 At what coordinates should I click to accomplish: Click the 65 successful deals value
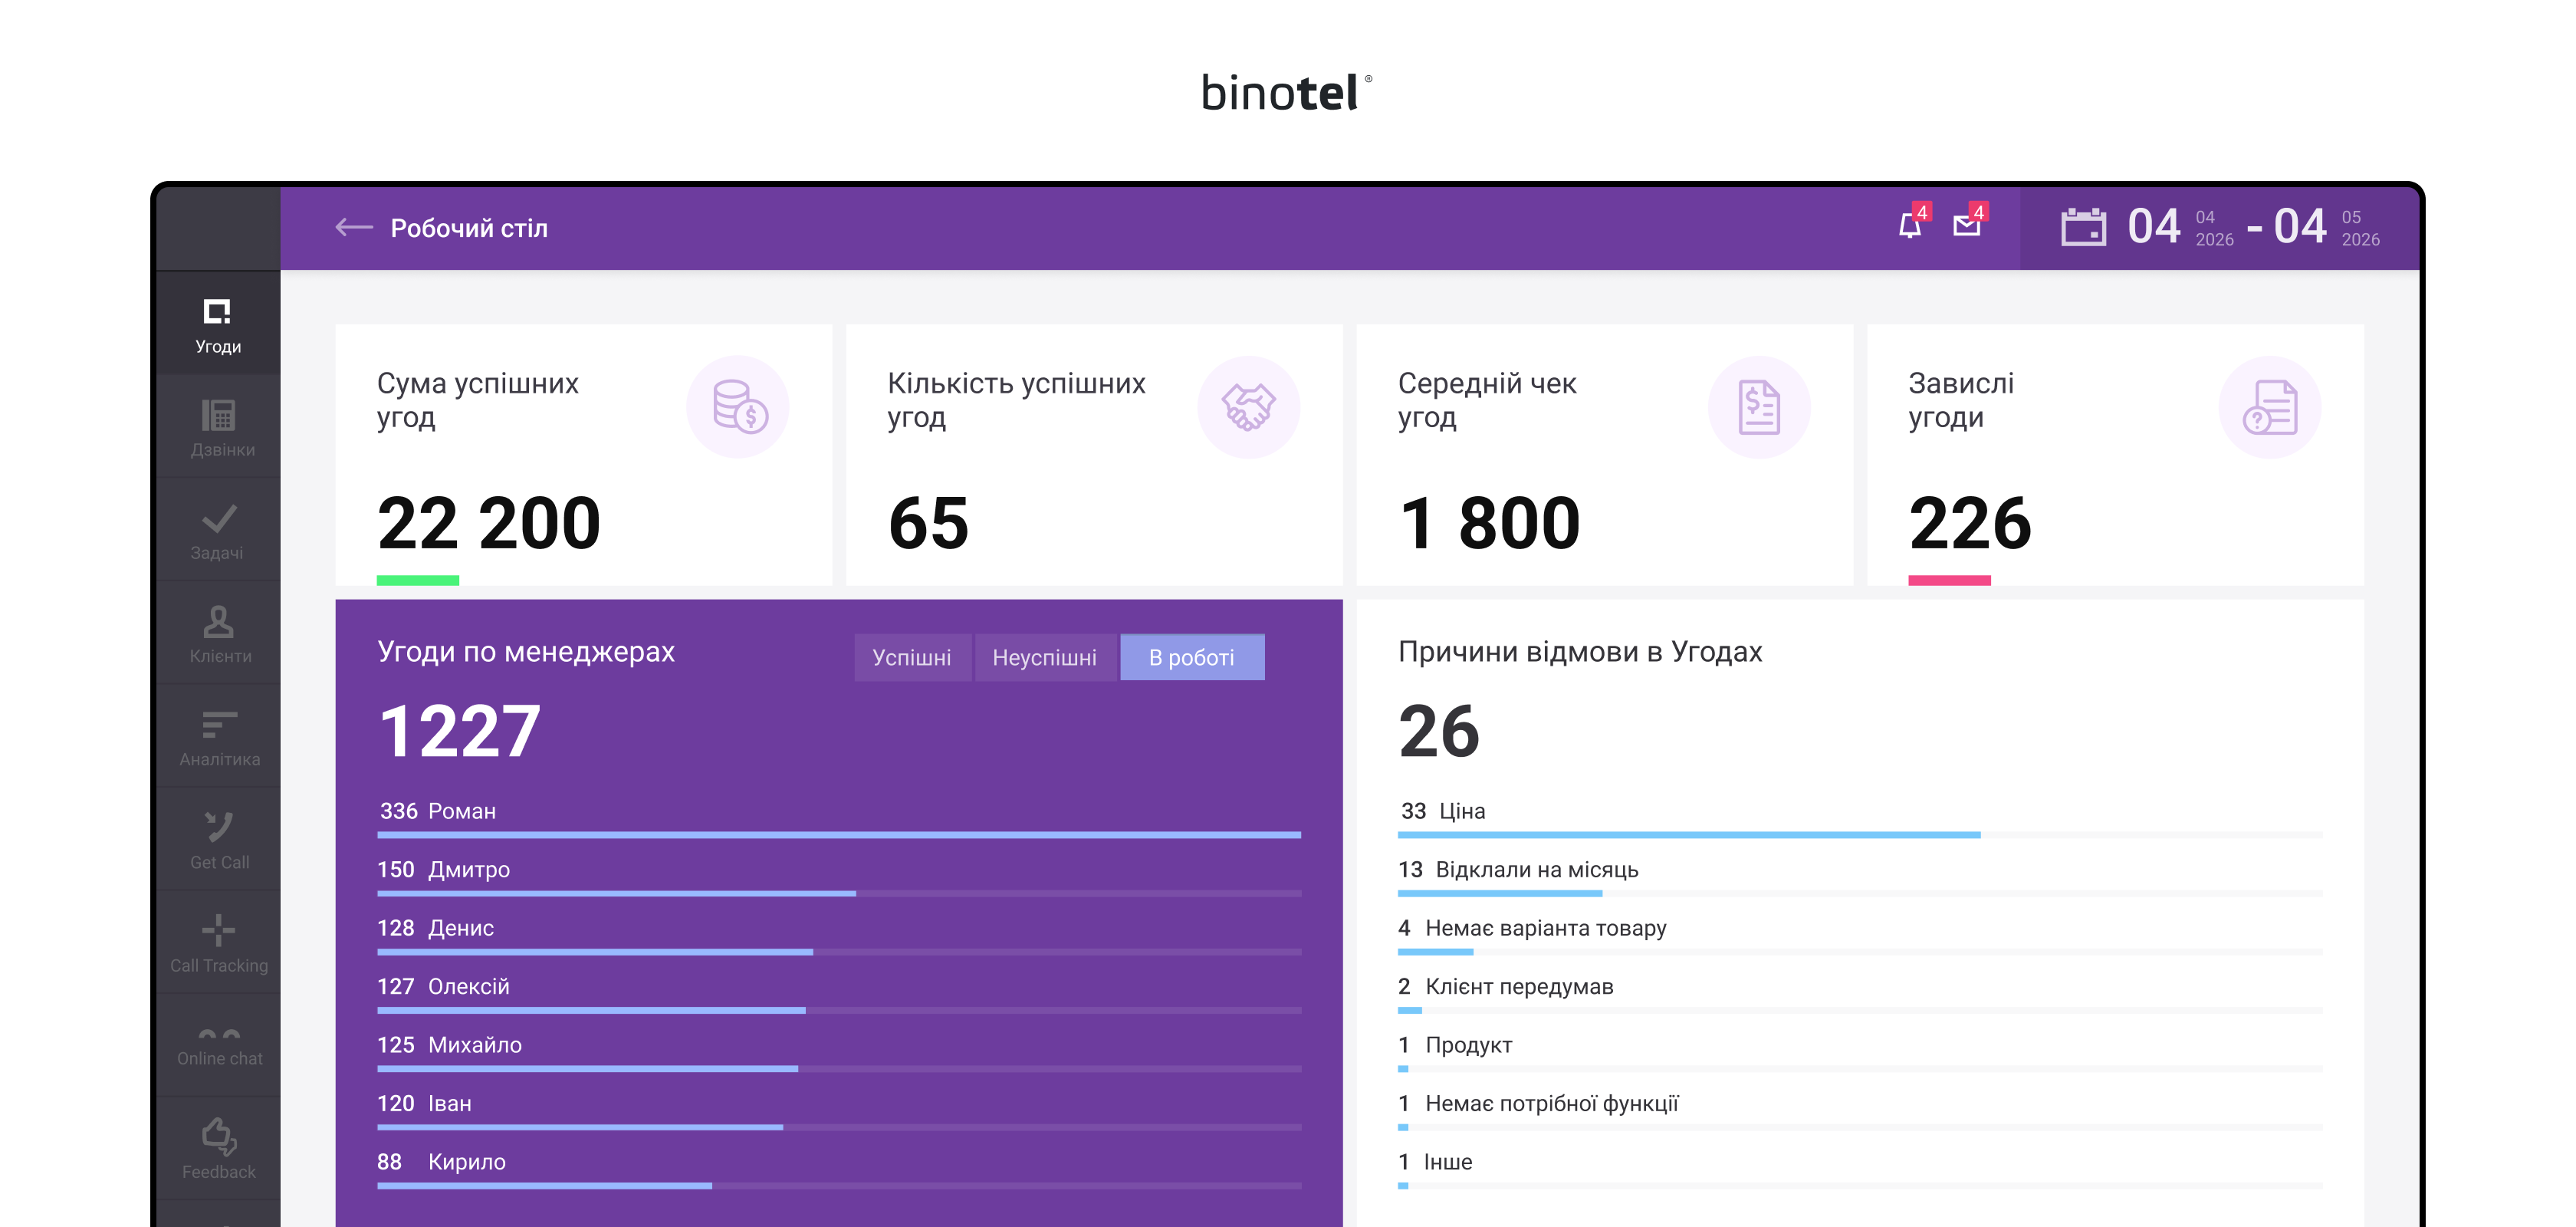tap(929, 523)
